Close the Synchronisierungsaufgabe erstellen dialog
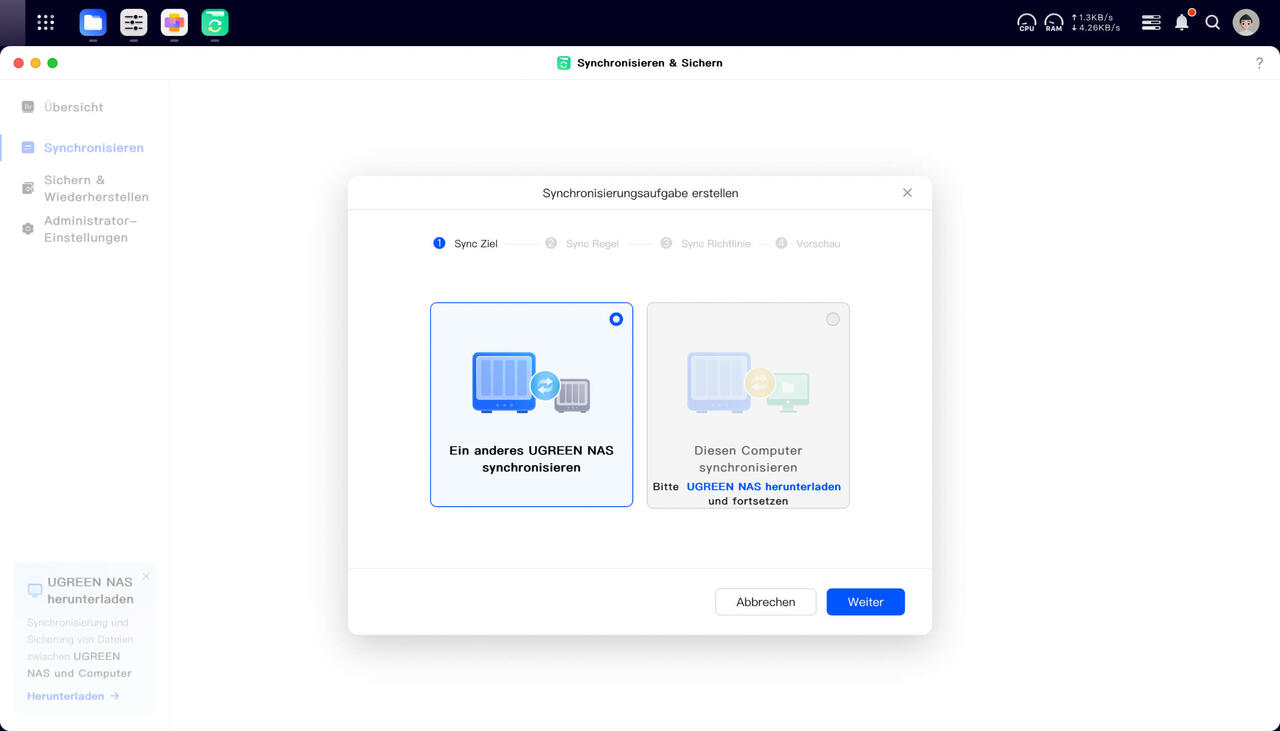This screenshot has width=1280, height=731. click(907, 193)
